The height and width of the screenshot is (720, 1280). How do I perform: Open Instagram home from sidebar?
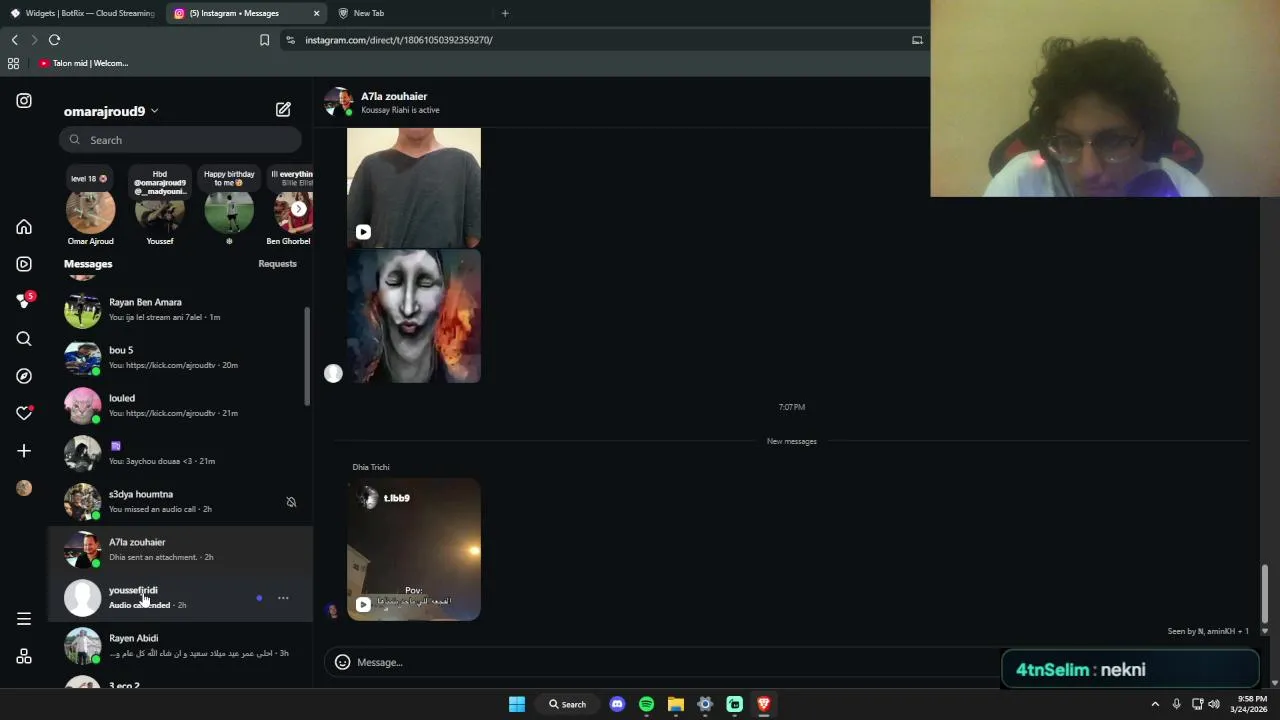(24, 227)
